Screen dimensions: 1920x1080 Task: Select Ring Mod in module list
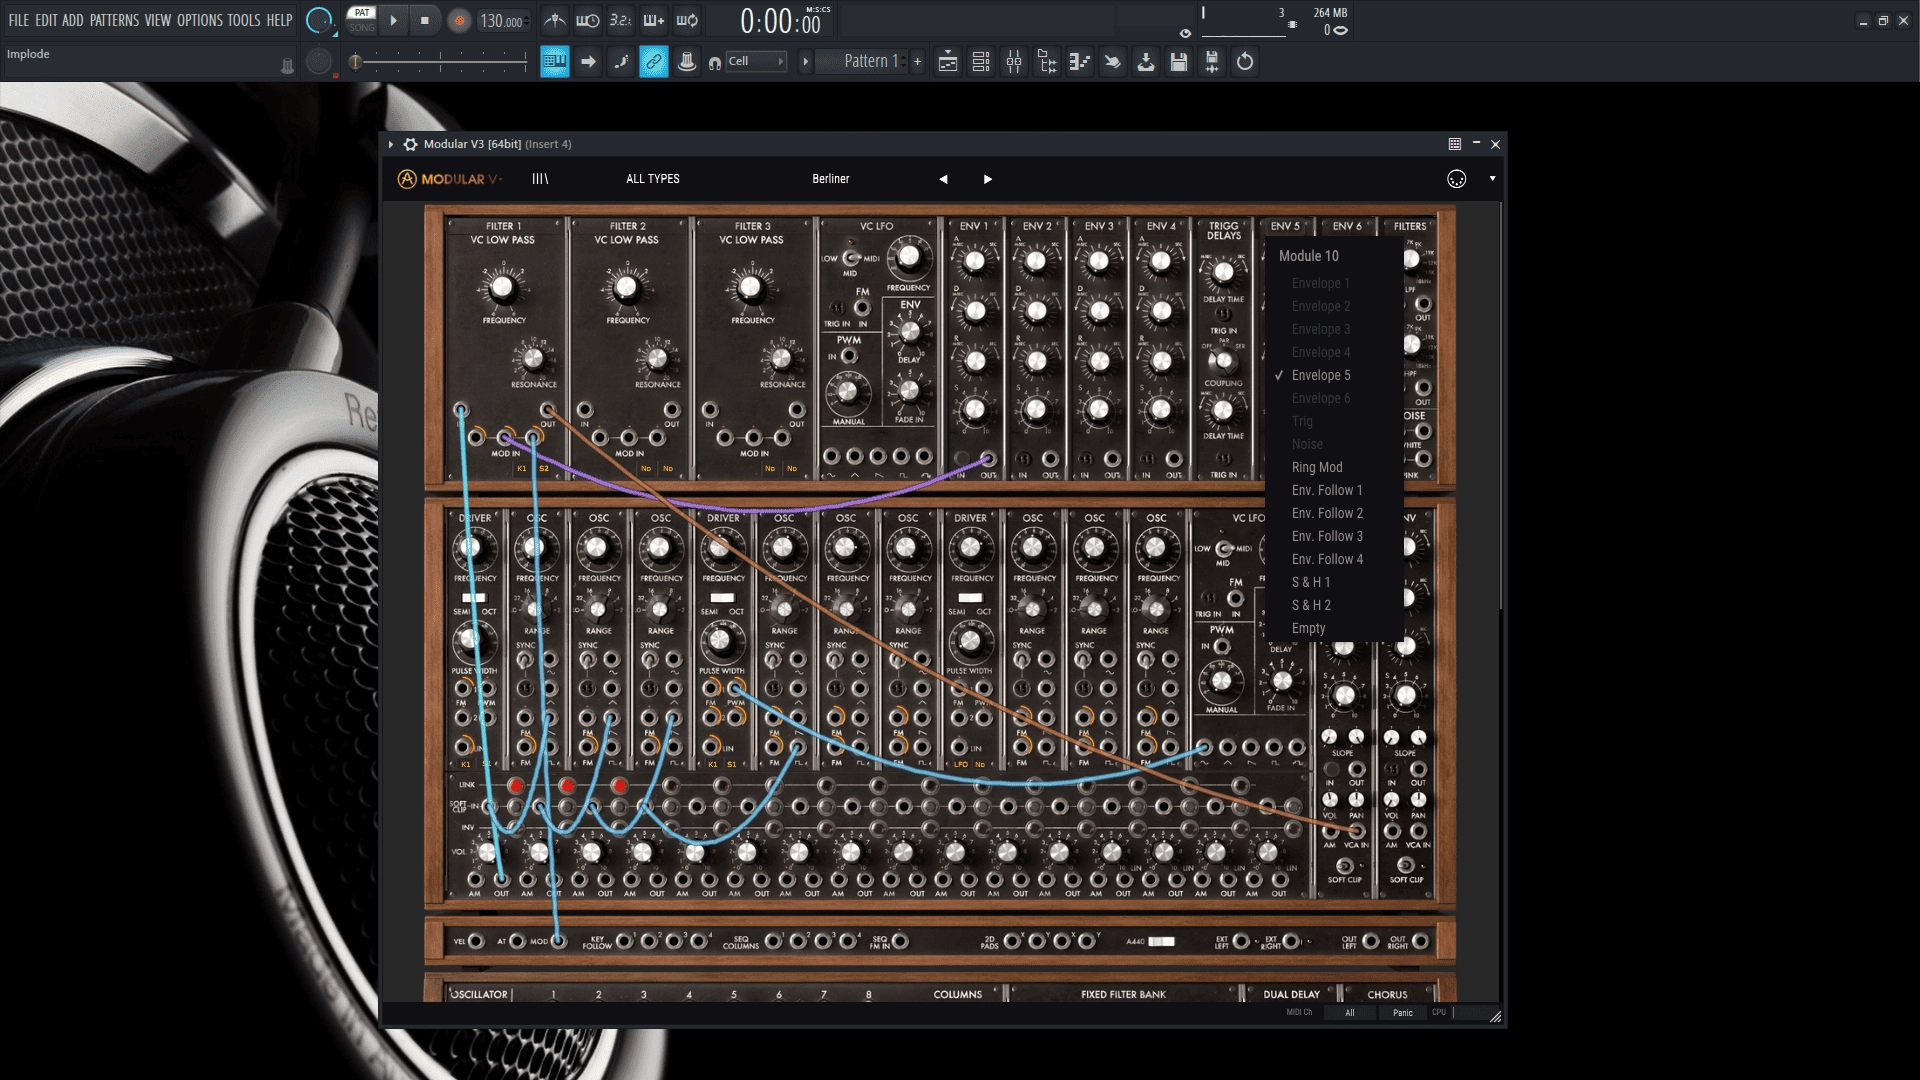1317,467
